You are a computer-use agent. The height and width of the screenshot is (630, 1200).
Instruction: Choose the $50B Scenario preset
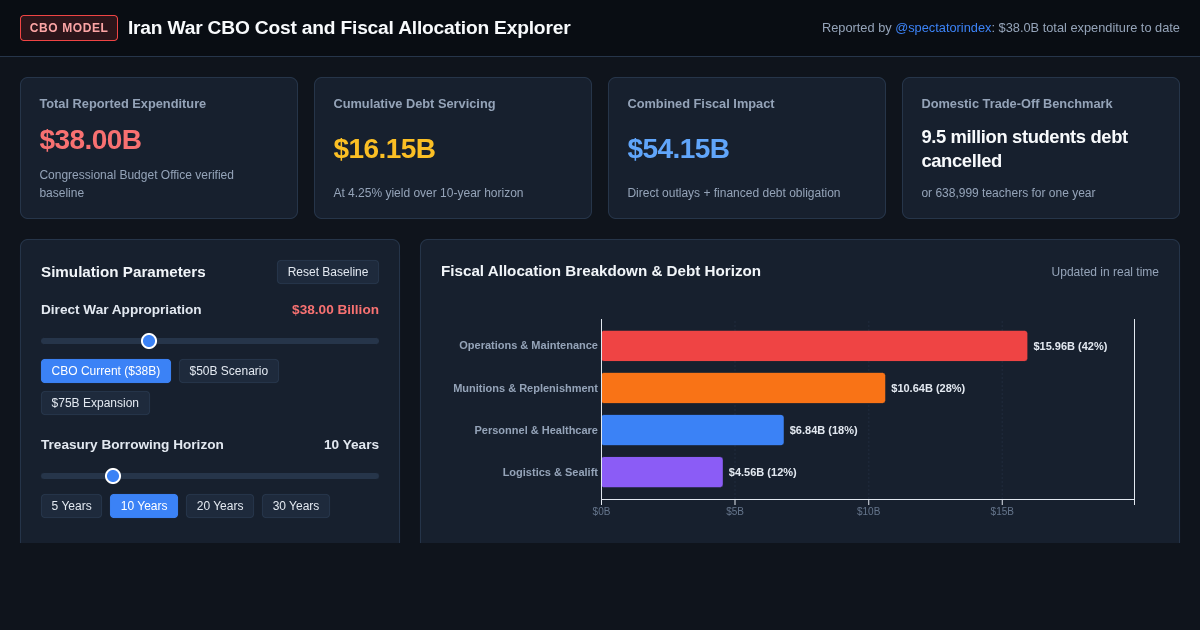tap(229, 371)
